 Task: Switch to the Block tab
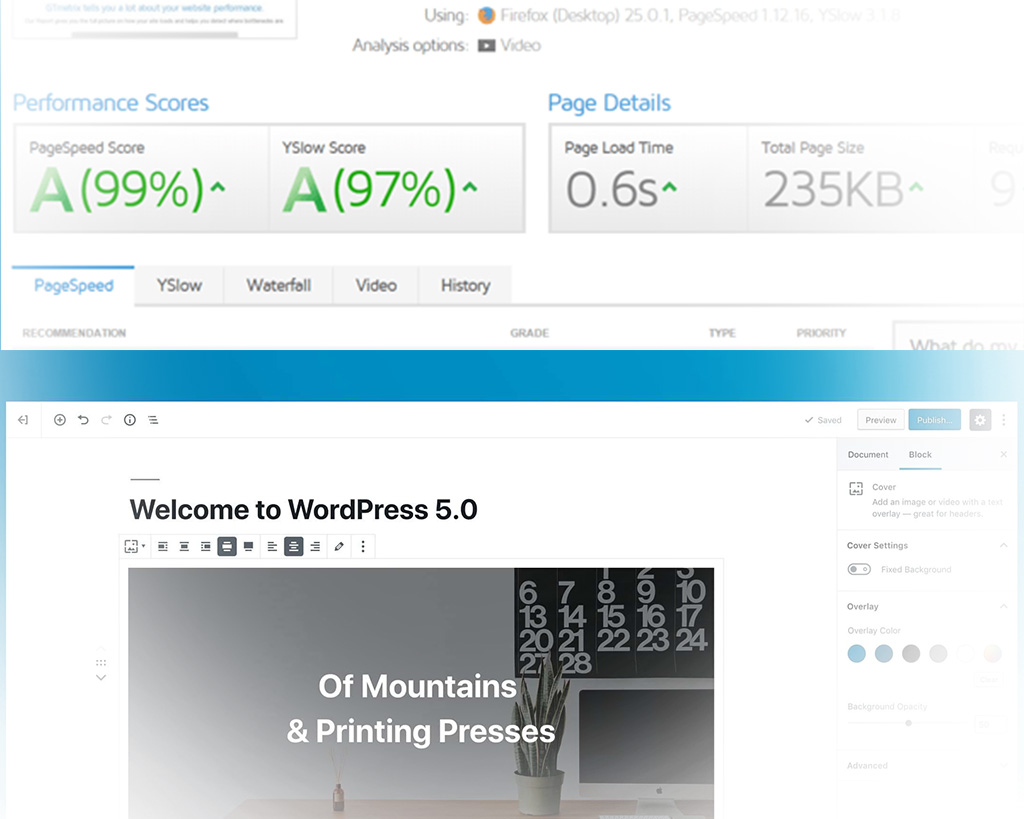pyautogui.click(x=920, y=455)
